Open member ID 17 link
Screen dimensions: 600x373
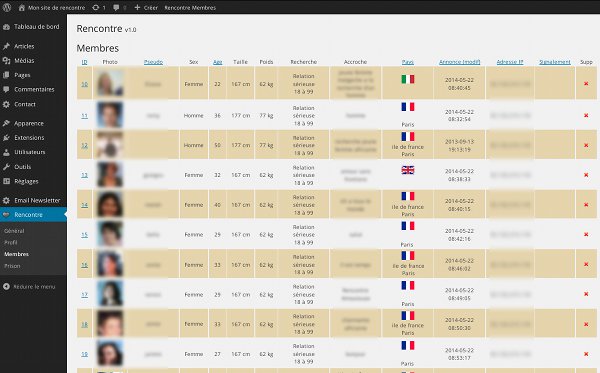click(85, 295)
